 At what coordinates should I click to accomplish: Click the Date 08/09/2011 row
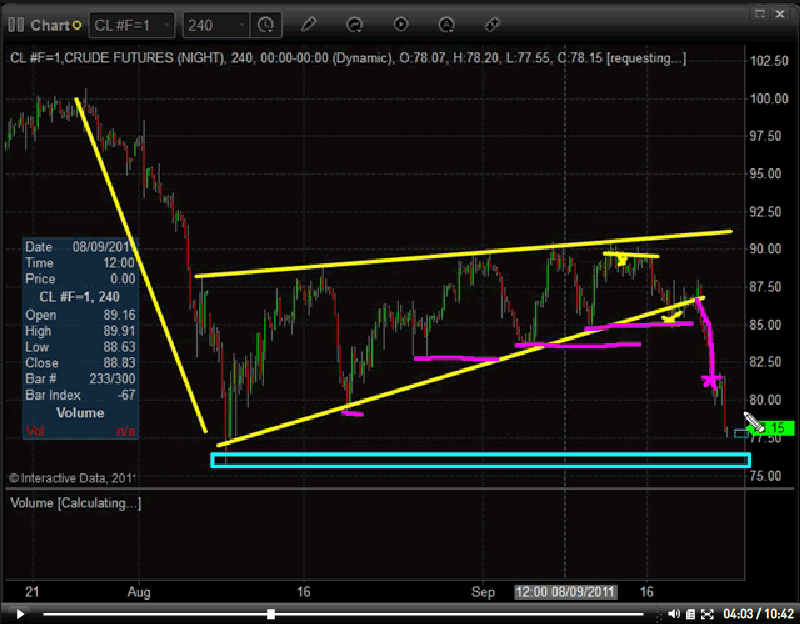click(80, 247)
